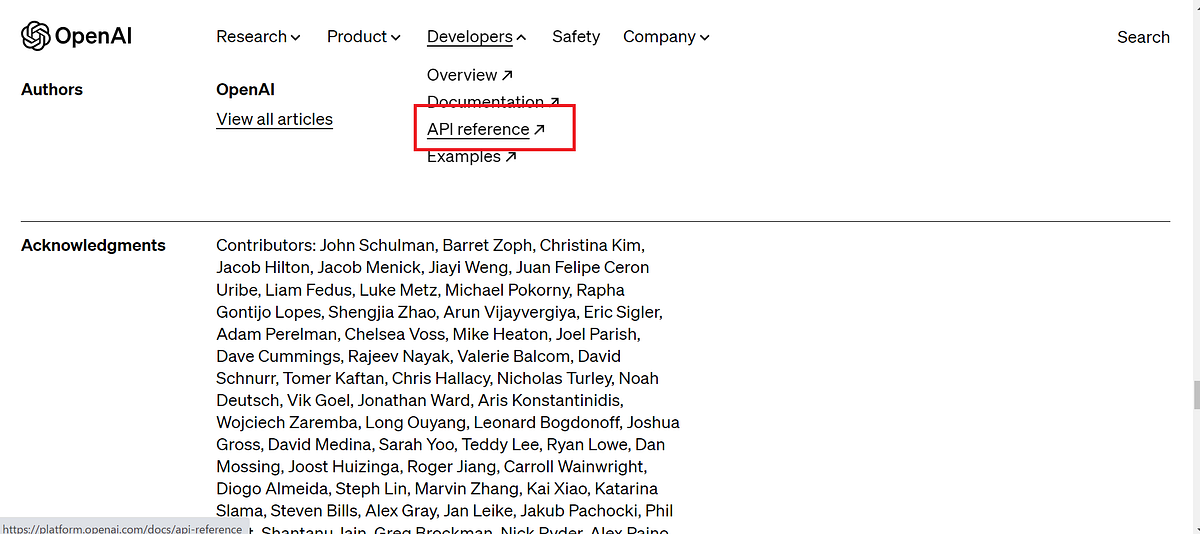This screenshot has width=1200, height=534.
Task: Open Examples in Developers menu
Action: coord(472,156)
